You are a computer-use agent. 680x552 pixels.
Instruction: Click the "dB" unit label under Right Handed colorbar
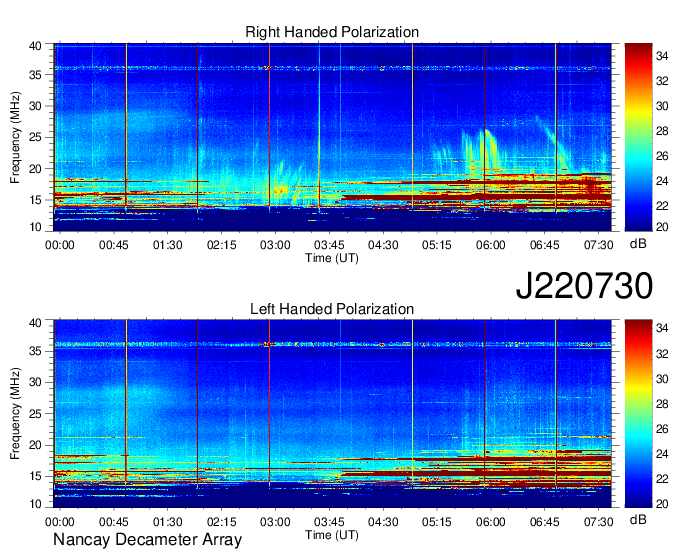click(638, 244)
